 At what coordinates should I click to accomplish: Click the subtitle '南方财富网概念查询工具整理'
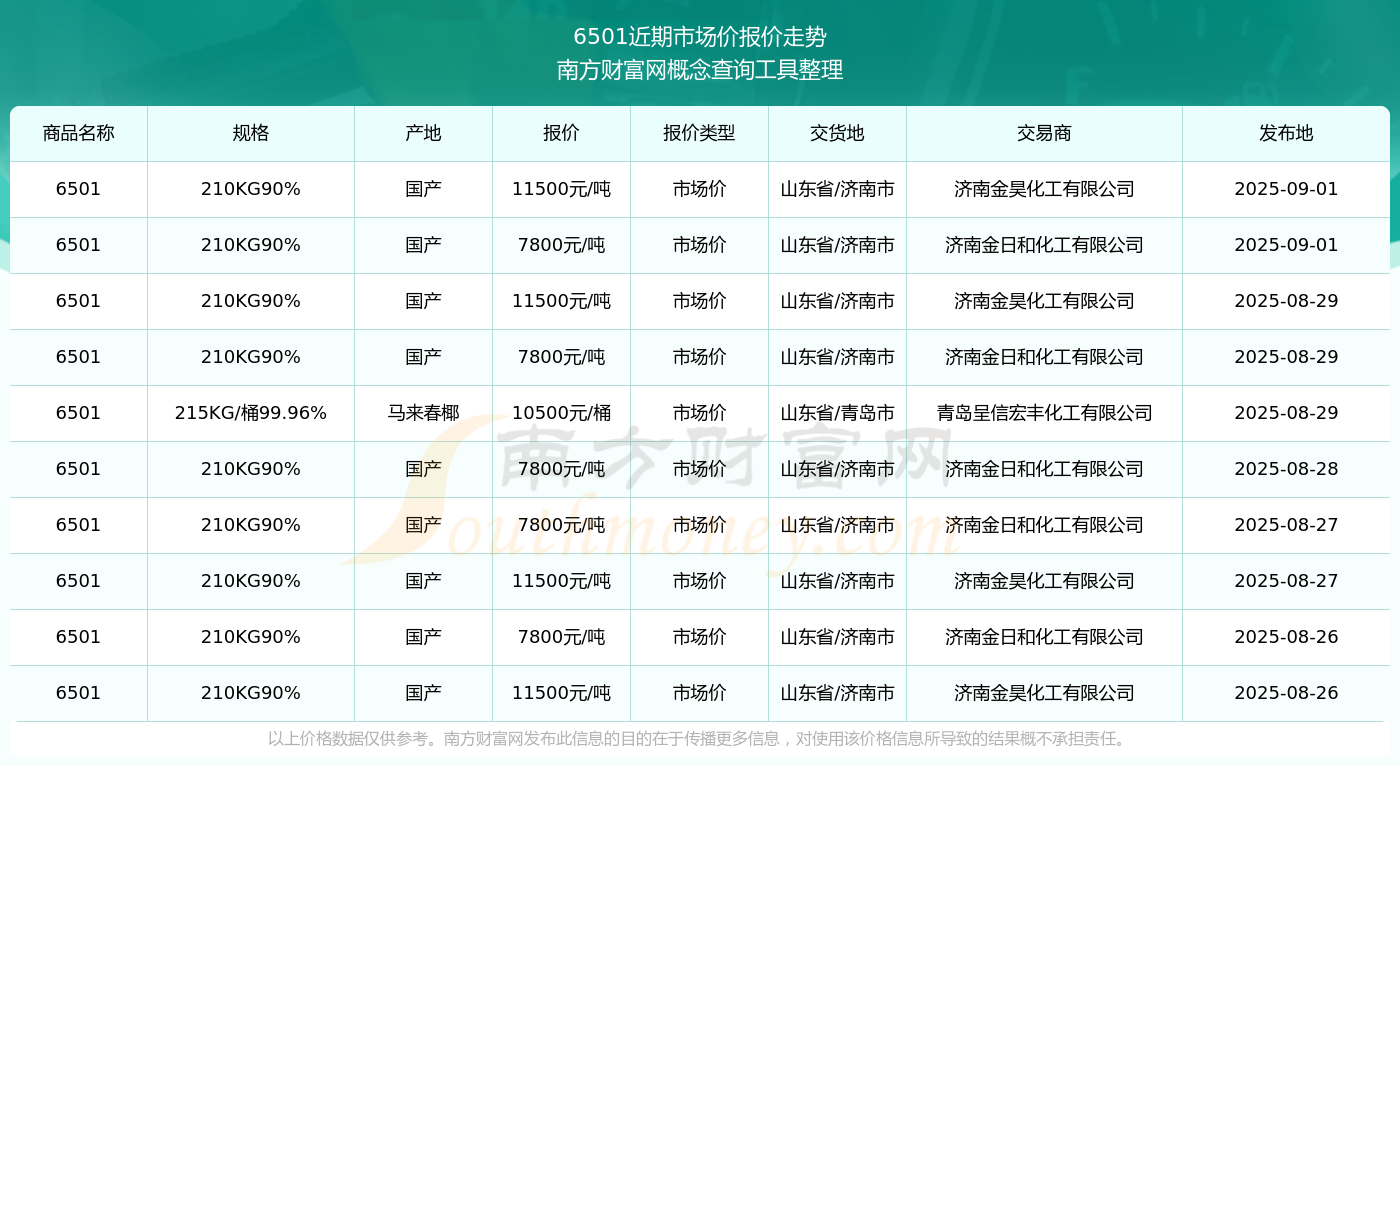point(700,70)
